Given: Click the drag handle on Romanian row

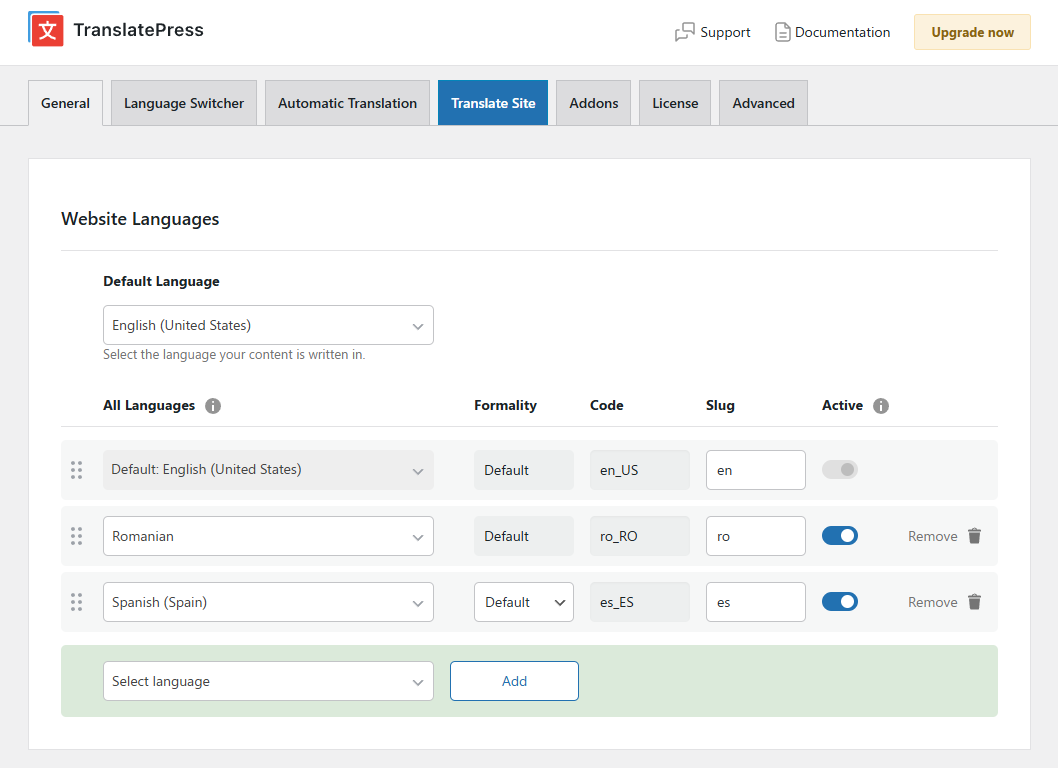Looking at the screenshot, I should coord(77,536).
